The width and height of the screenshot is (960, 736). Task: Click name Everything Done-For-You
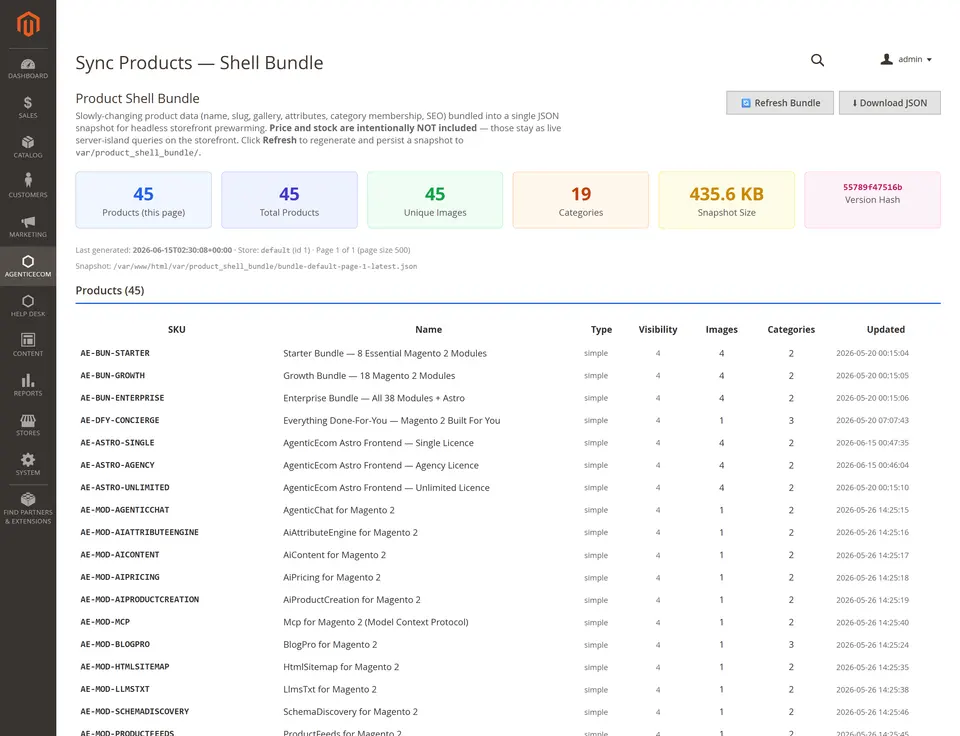[392, 421]
